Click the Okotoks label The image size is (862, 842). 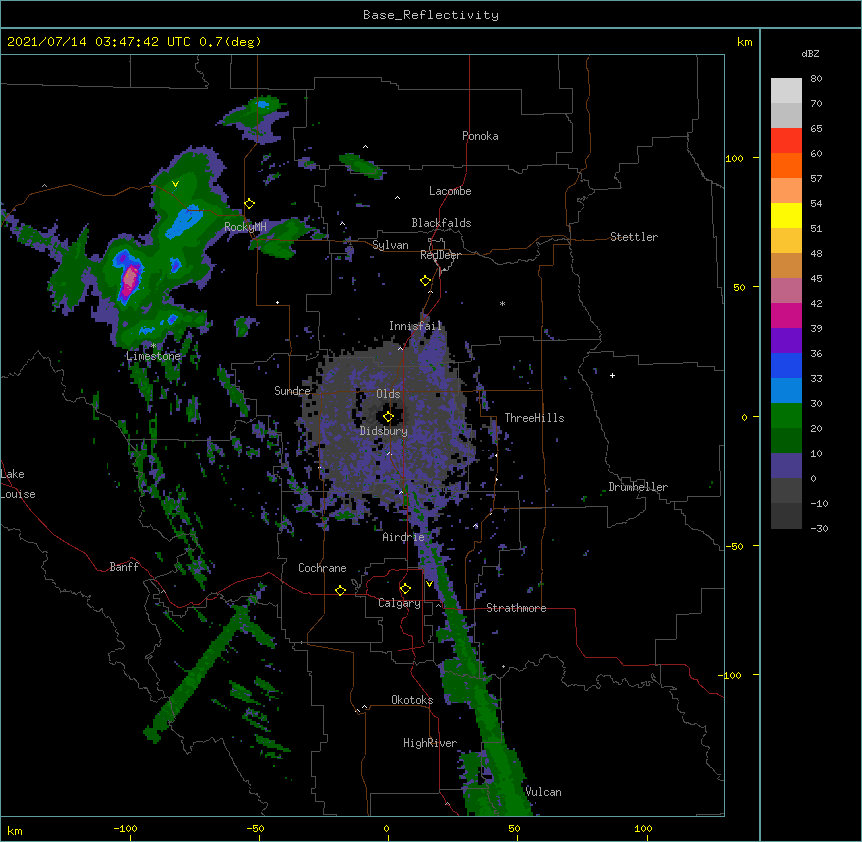[x=412, y=700]
